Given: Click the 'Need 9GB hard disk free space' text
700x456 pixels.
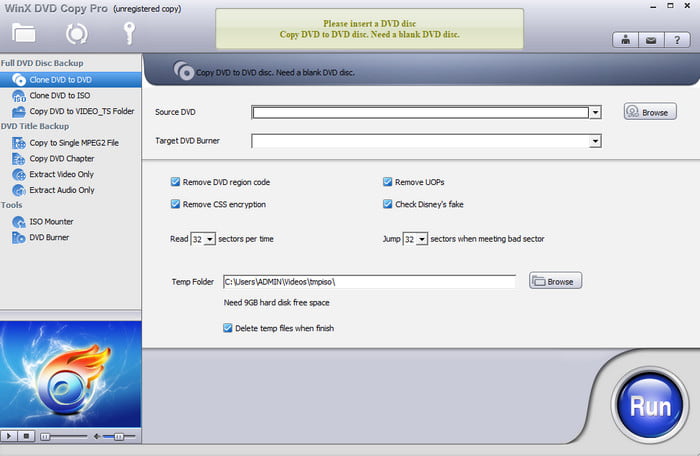Looking at the screenshot, I should point(276,303).
